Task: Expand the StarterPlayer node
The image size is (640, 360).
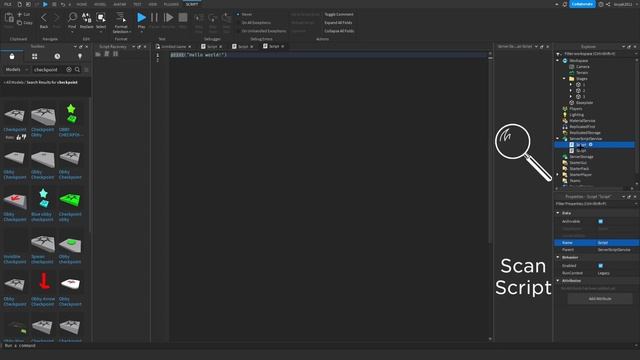Action: point(558,175)
